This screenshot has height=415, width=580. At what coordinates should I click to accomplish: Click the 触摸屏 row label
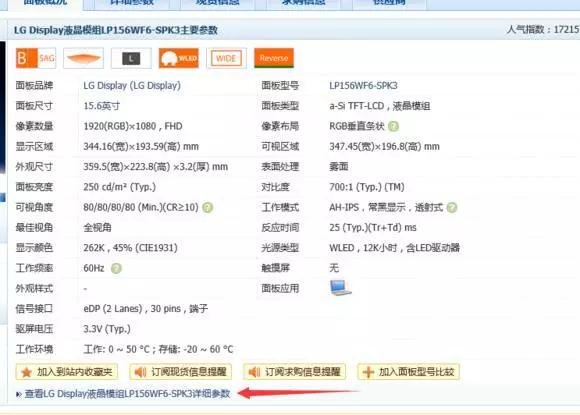pos(275,268)
